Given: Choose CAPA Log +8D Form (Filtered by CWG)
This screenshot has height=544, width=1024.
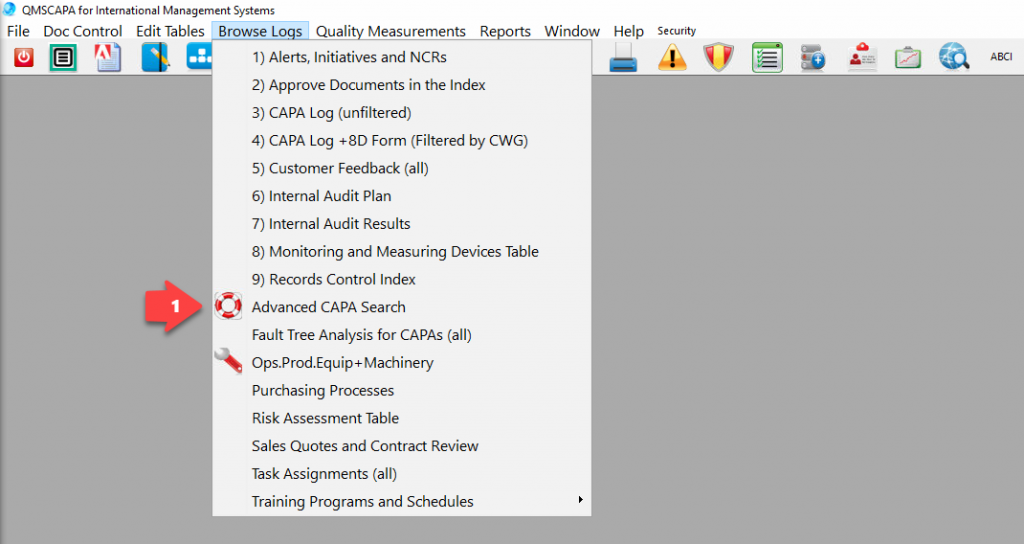Looking at the screenshot, I should [402, 140].
